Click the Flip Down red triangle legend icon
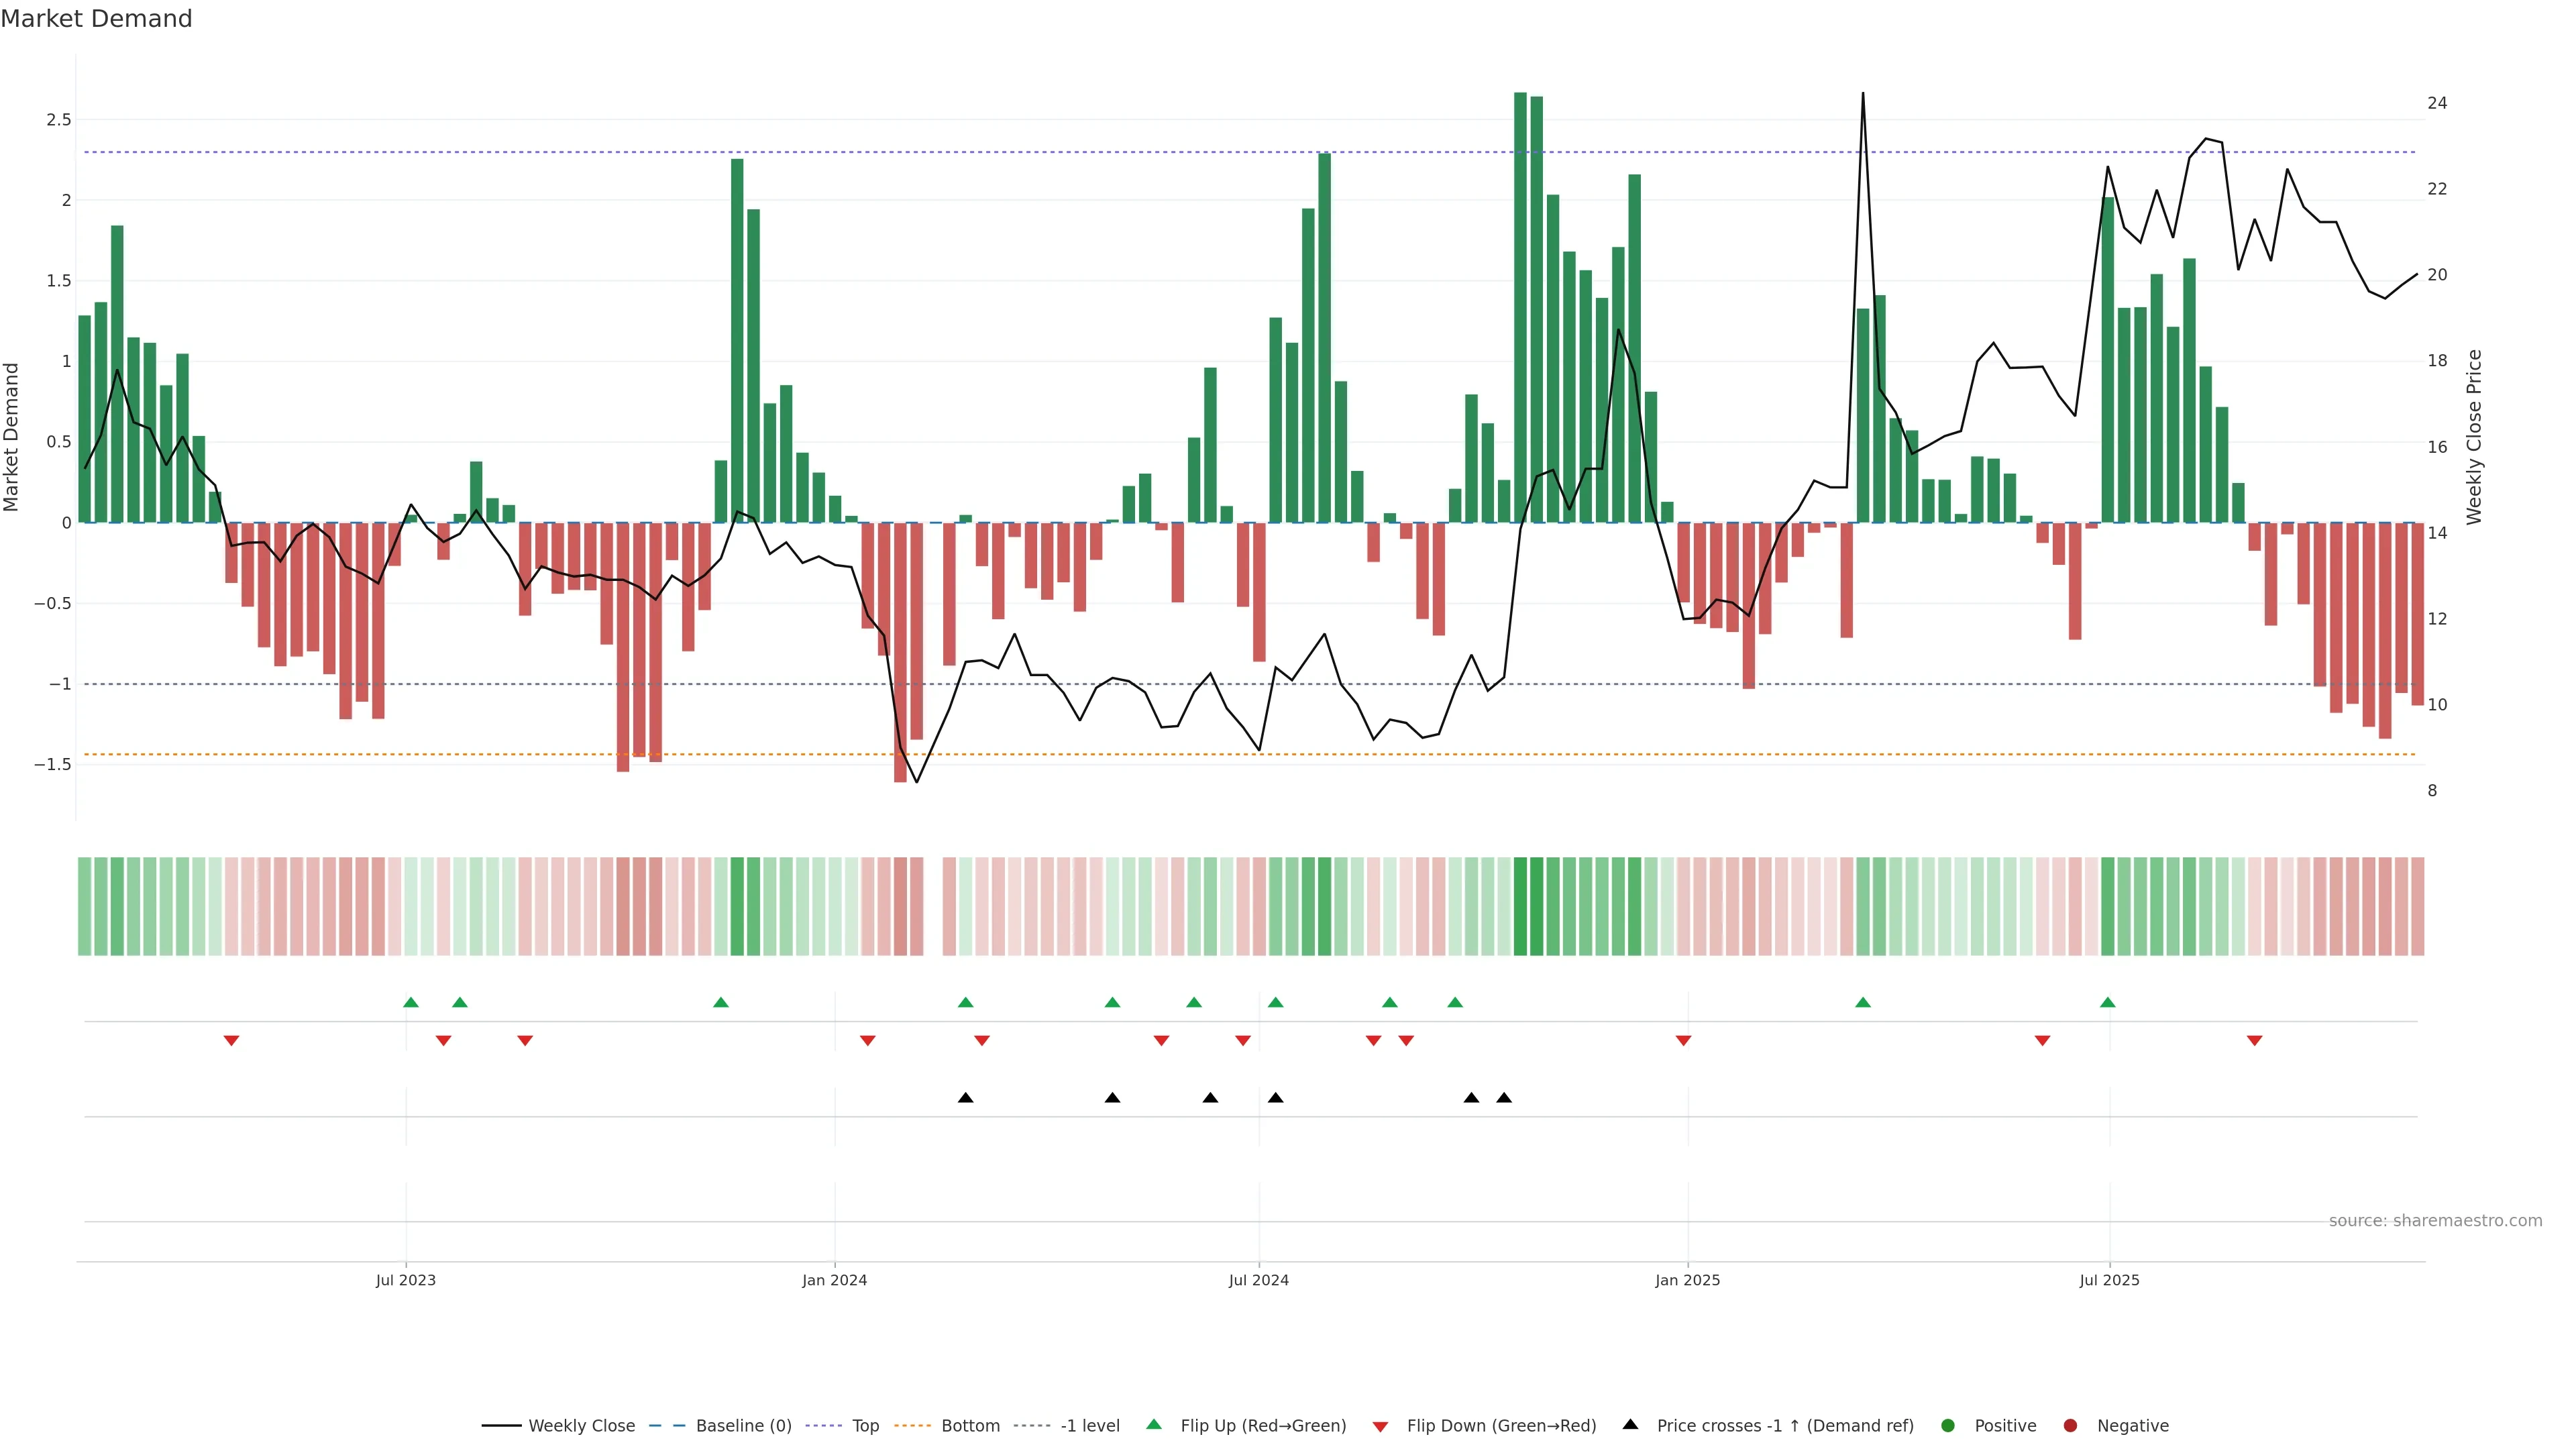 tap(1380, 1426)
